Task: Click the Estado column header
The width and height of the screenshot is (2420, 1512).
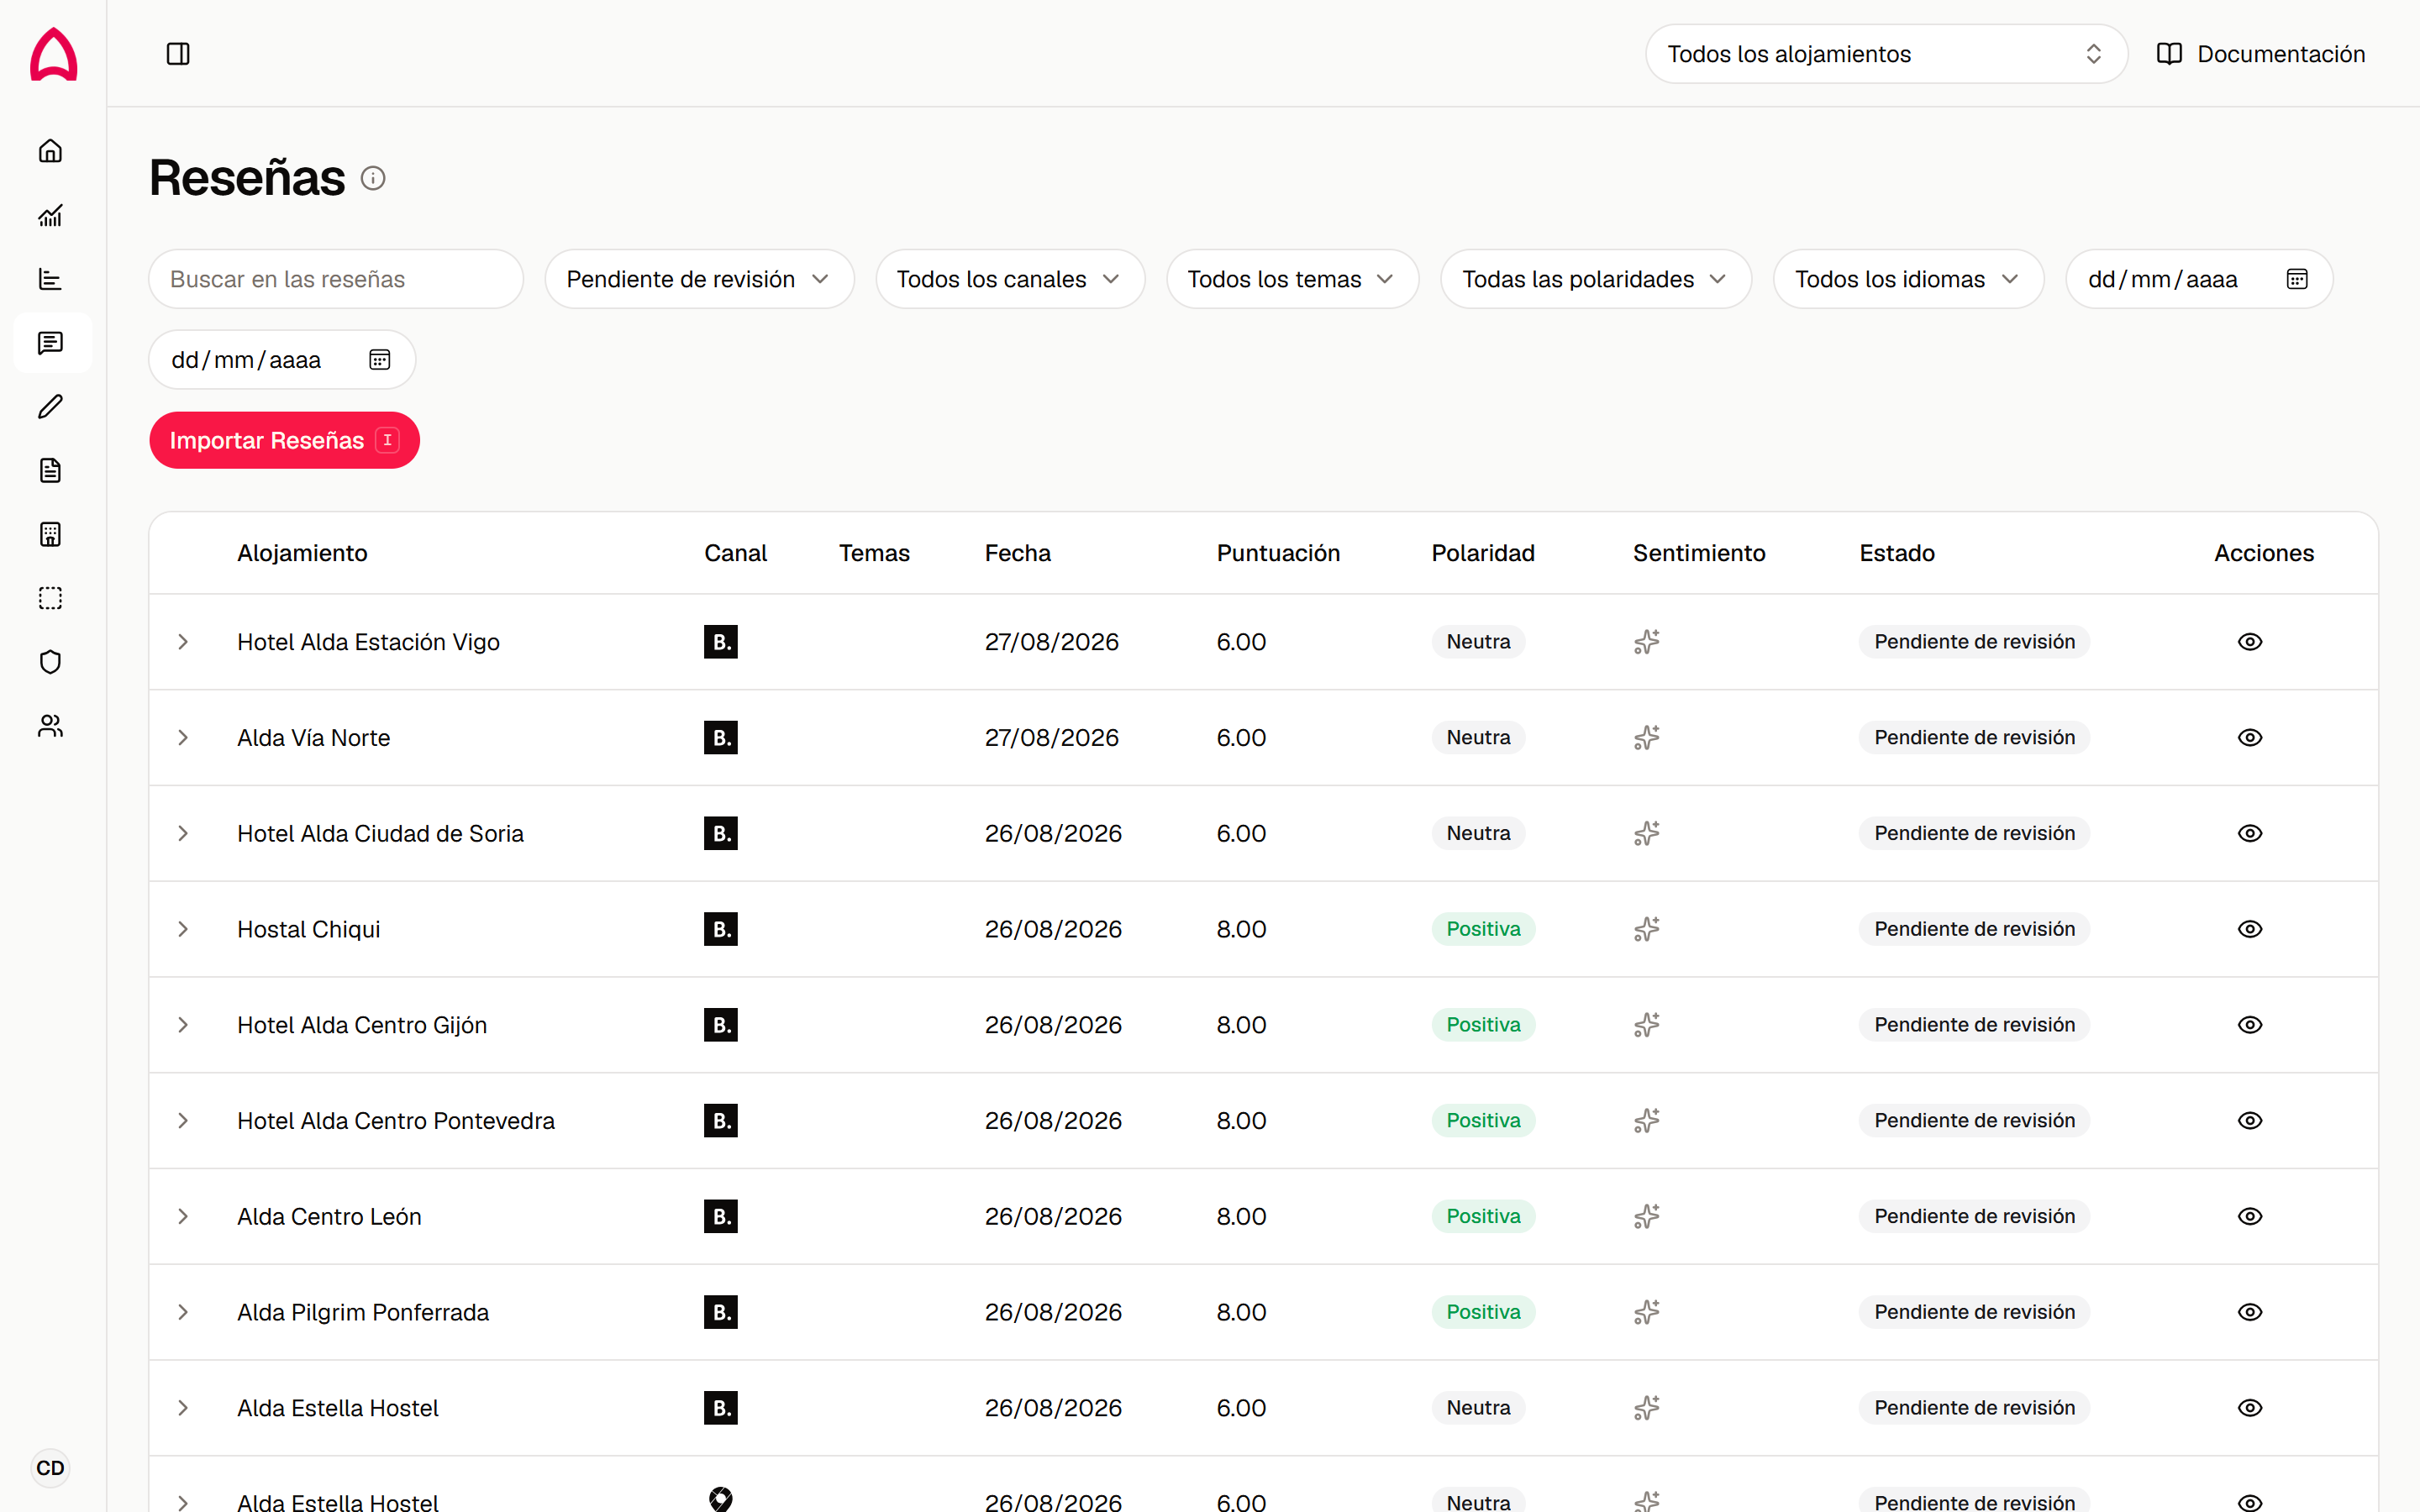Action: [x=1897, y=553]
